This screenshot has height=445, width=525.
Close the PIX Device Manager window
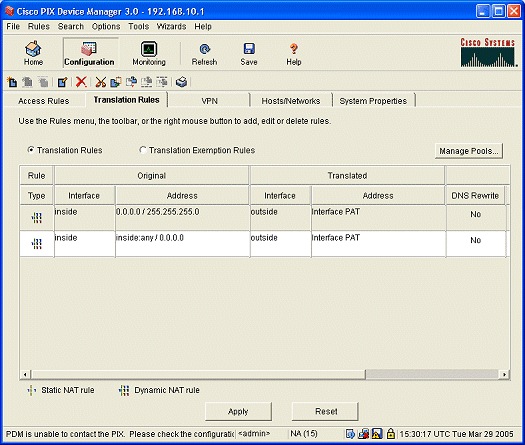coord(514,11)
